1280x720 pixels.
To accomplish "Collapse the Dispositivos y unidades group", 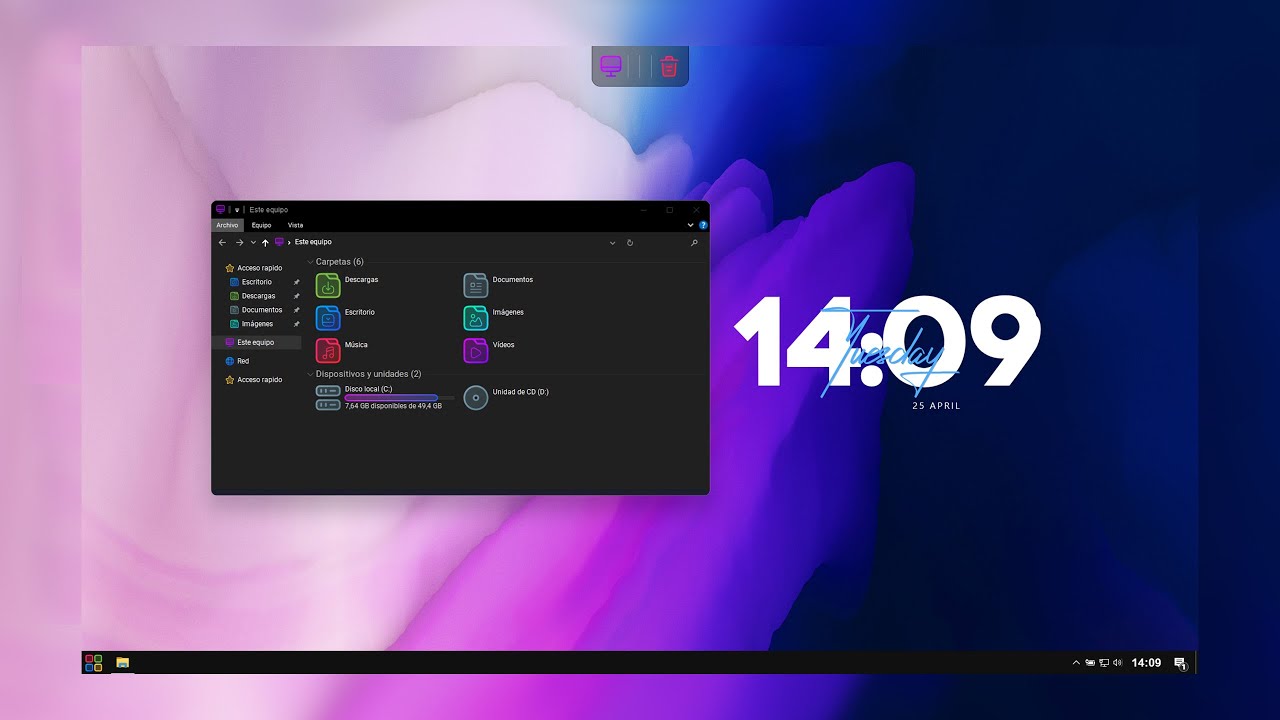I will tap(310, 374).
